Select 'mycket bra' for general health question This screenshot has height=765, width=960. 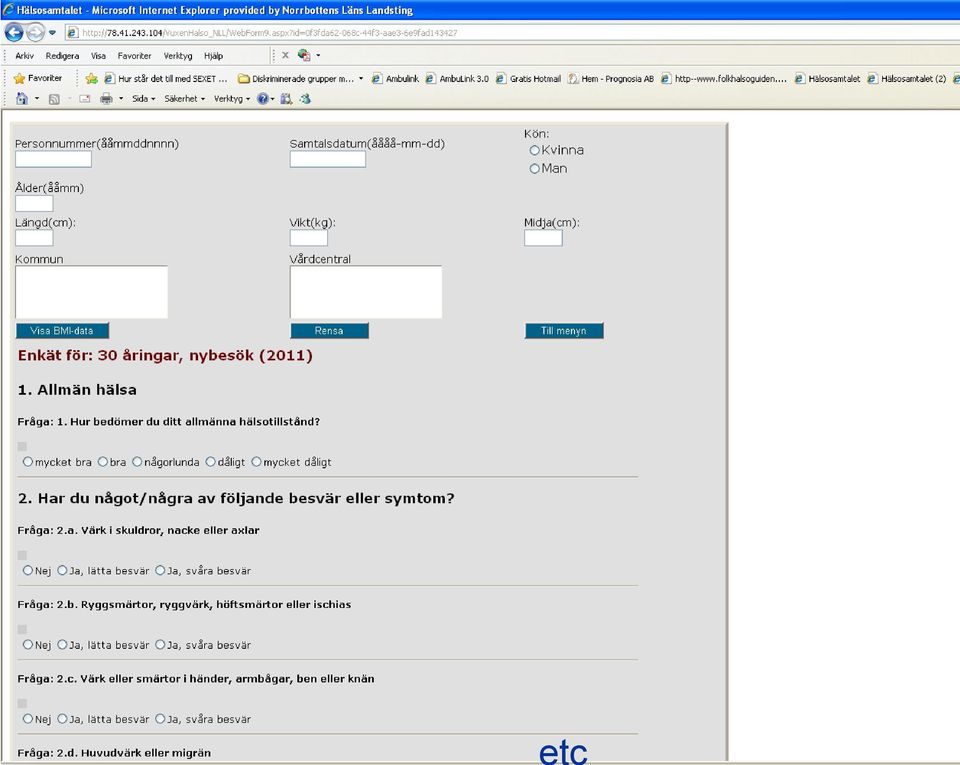click(28, 462)
